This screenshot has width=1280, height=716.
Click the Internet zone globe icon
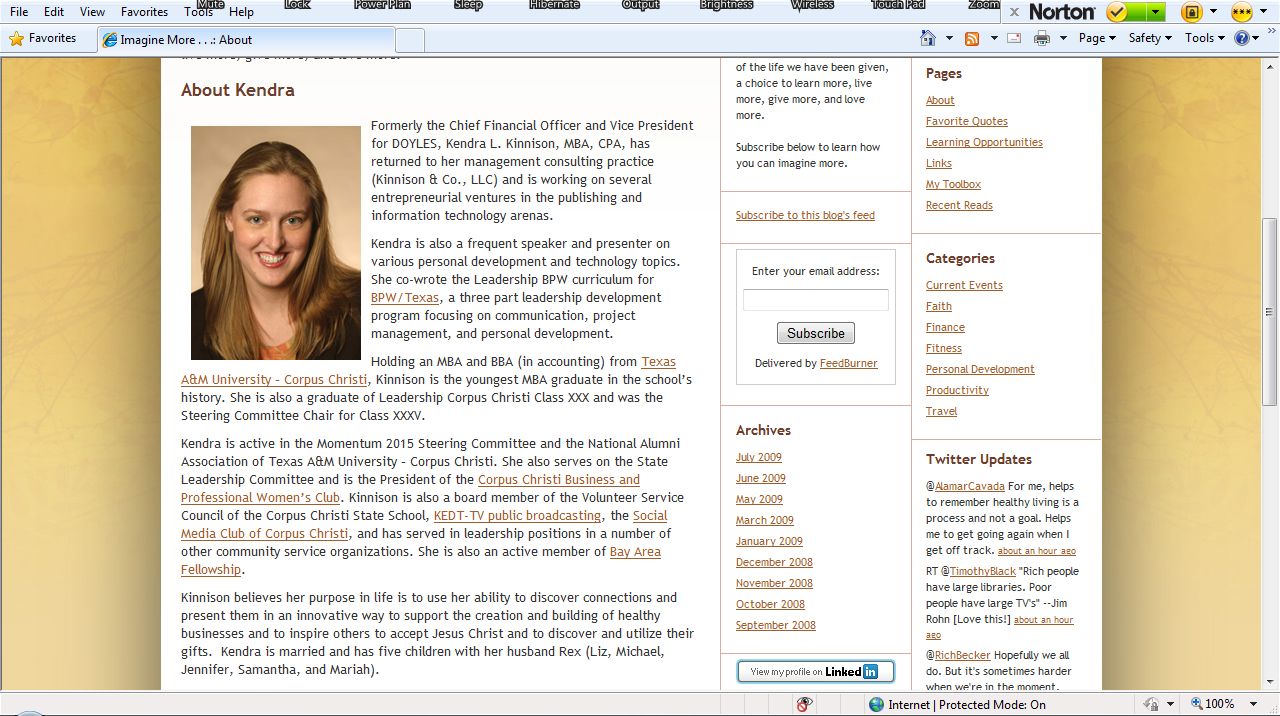click(876, 704)
